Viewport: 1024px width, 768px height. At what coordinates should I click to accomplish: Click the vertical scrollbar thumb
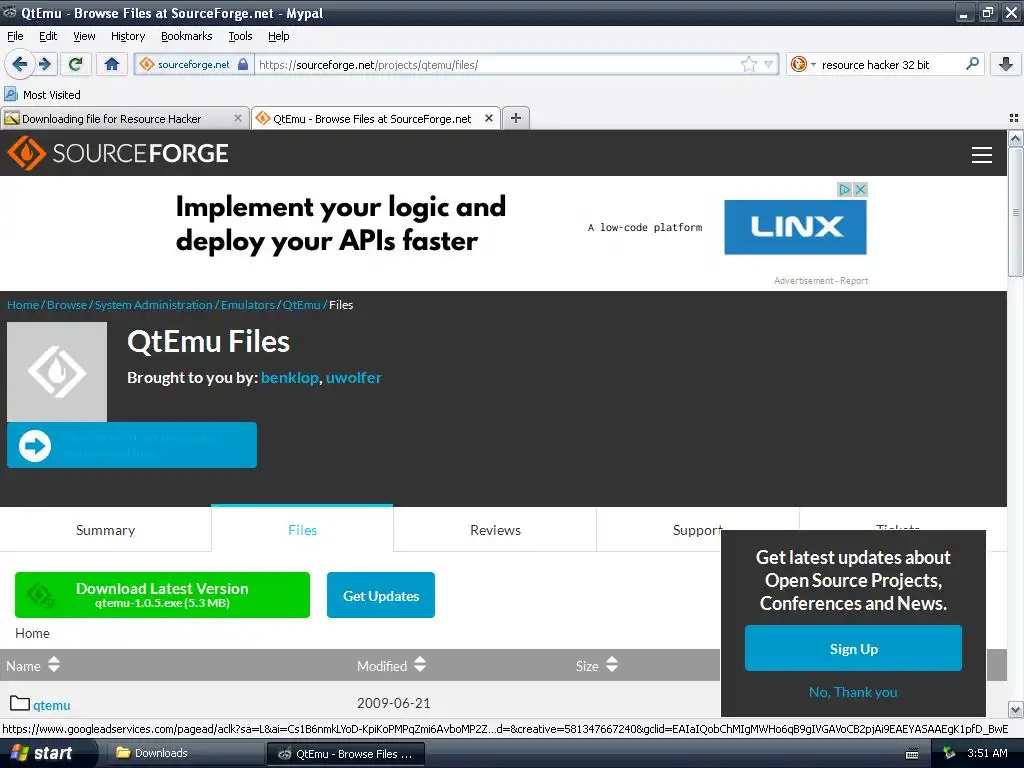(1015, 212)
